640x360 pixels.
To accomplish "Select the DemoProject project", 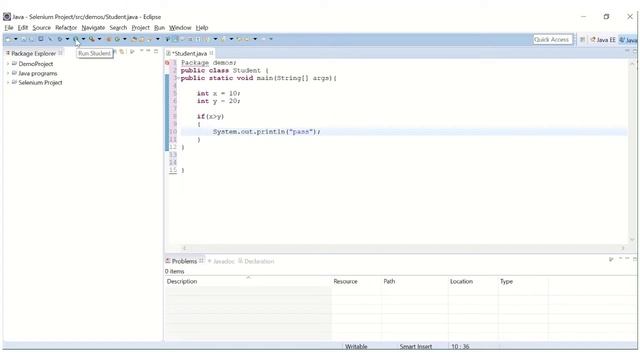I will [x=36, y=64].
